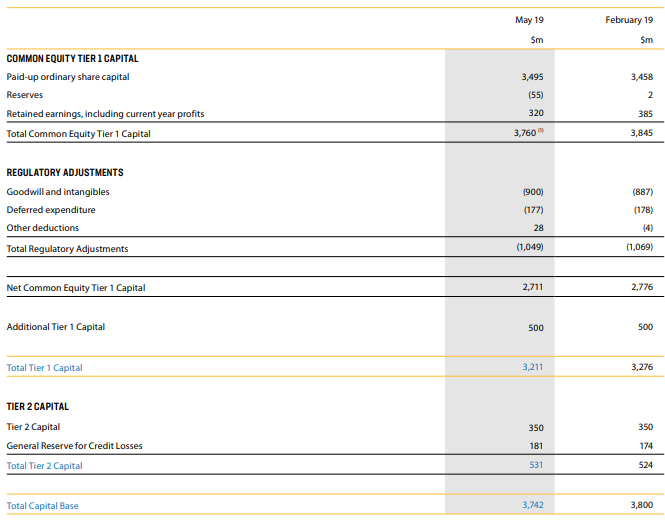The height and width of the screenshot is (520, 665).
Task: Select the February 19 column header
Action: 629,20
